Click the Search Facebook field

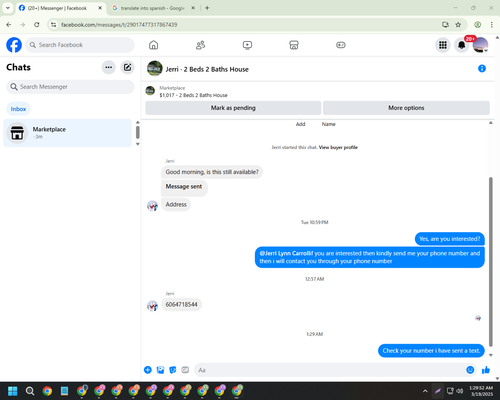pos(80,45)
